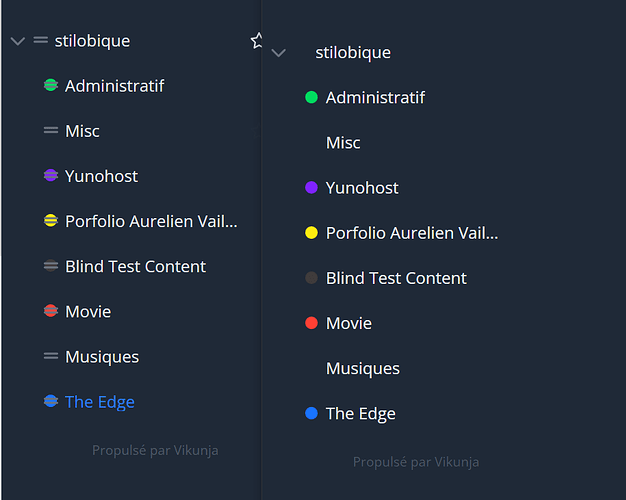Open Yunohost project in the right list

coord(362,188)
